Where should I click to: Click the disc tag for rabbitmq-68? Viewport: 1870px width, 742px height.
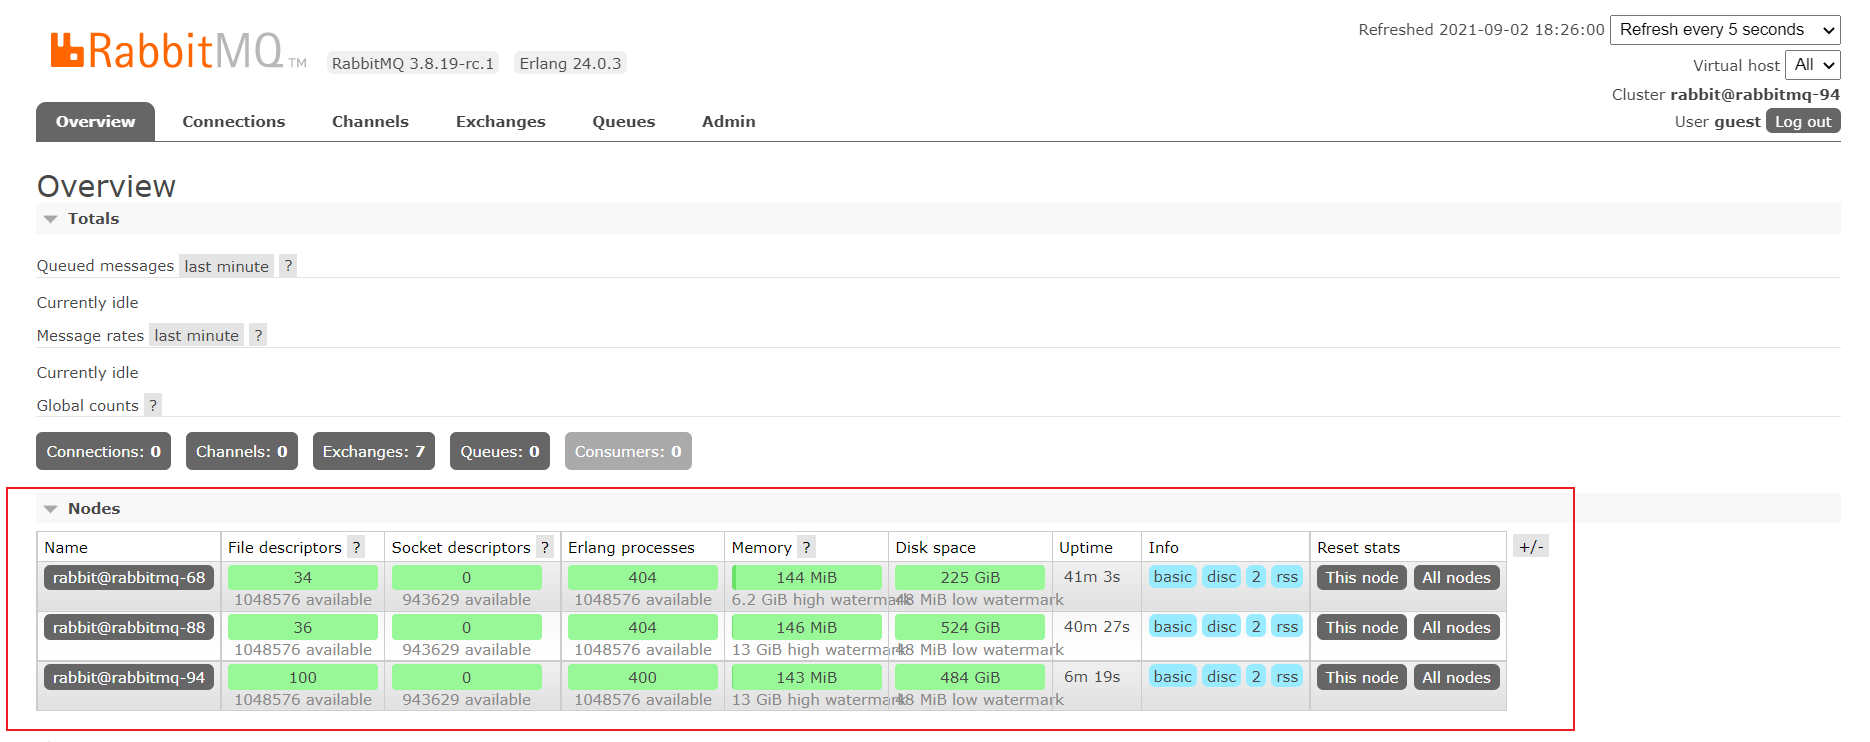tap(1221, 577)
